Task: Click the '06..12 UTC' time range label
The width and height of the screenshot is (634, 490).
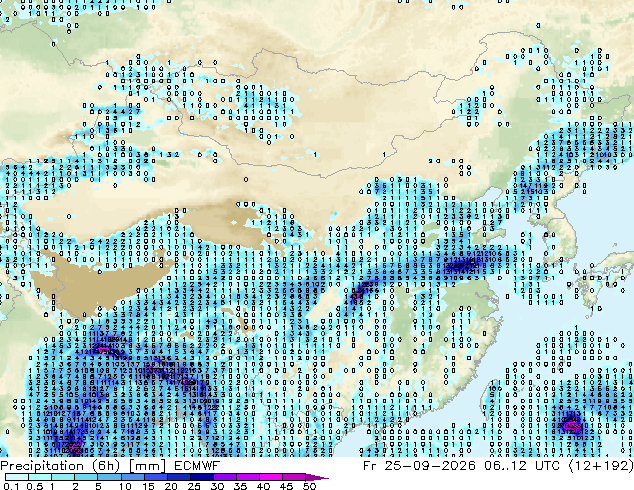Action: (x=522, y=465)
